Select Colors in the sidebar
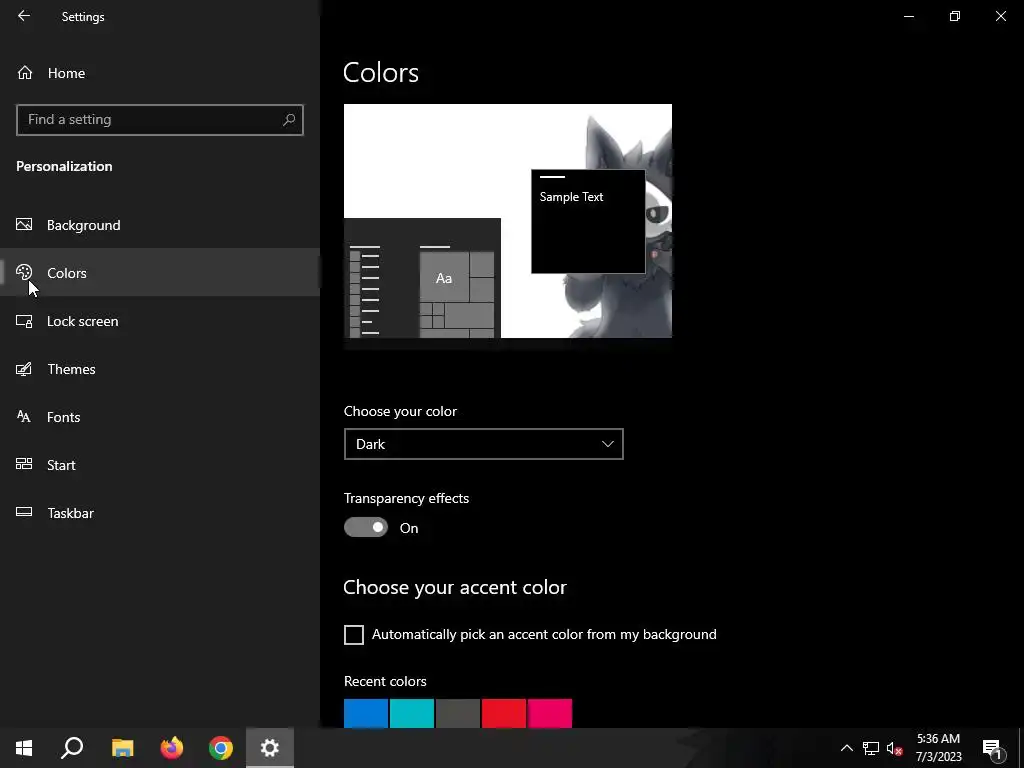The image size is (1024, 768). click(x=160, y=272)
